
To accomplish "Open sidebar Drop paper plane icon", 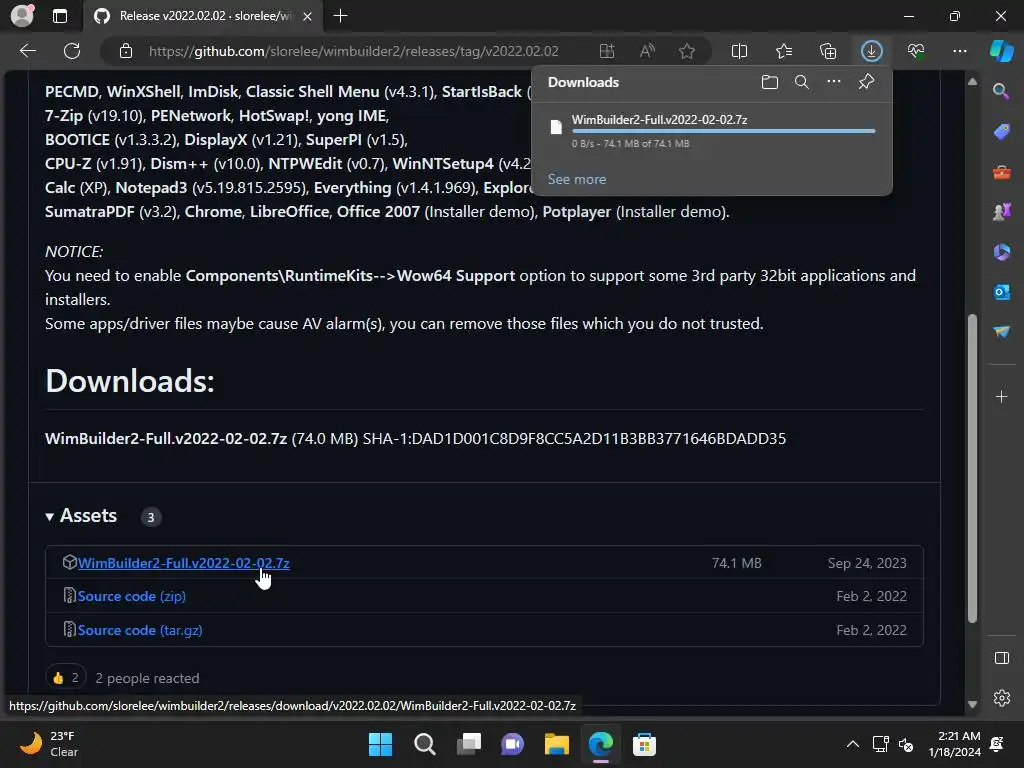I will click(1002, 332).
